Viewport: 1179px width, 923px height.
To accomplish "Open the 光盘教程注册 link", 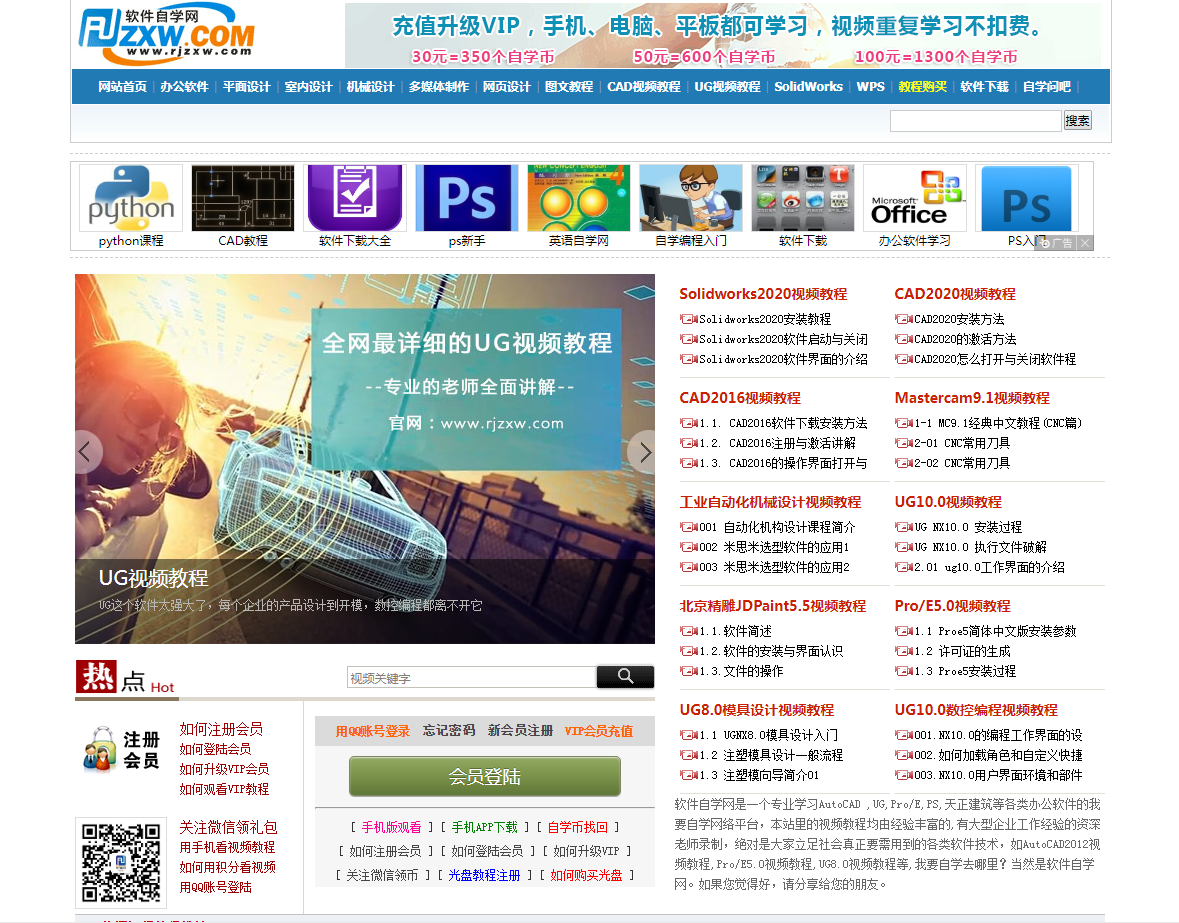I will 484,875.
